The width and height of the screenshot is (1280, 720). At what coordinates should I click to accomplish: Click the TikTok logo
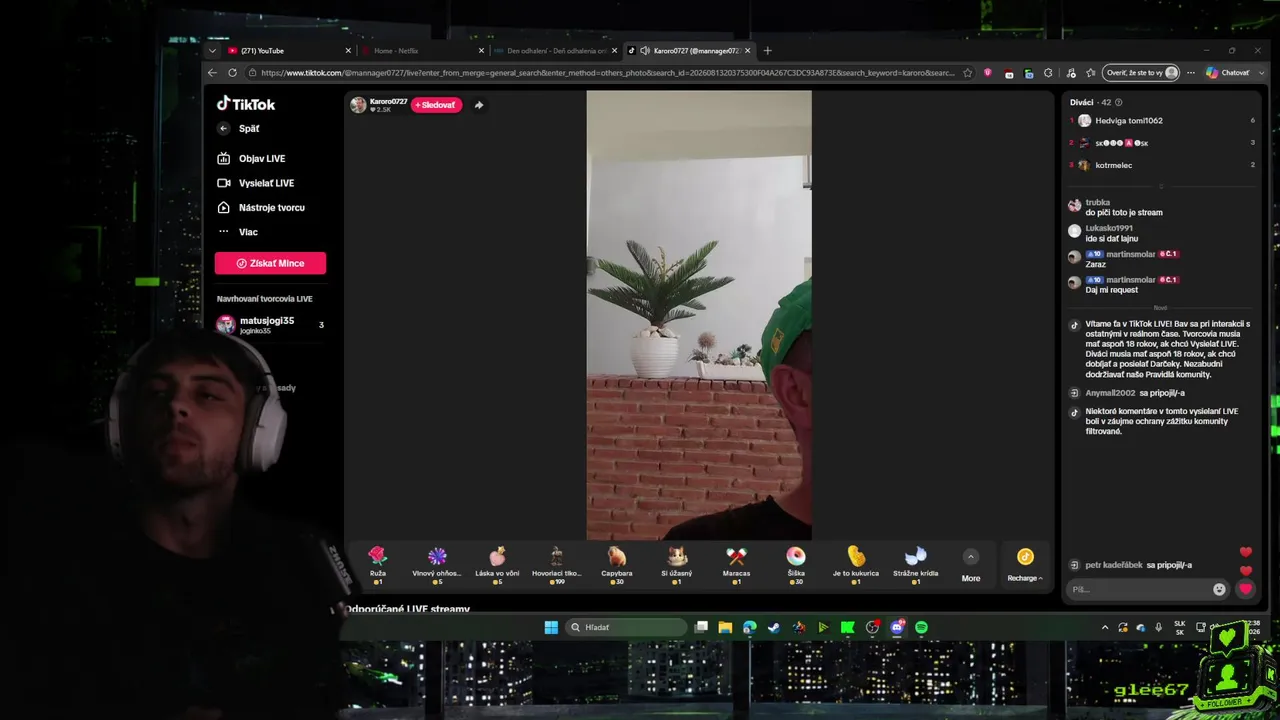point(246,104)
